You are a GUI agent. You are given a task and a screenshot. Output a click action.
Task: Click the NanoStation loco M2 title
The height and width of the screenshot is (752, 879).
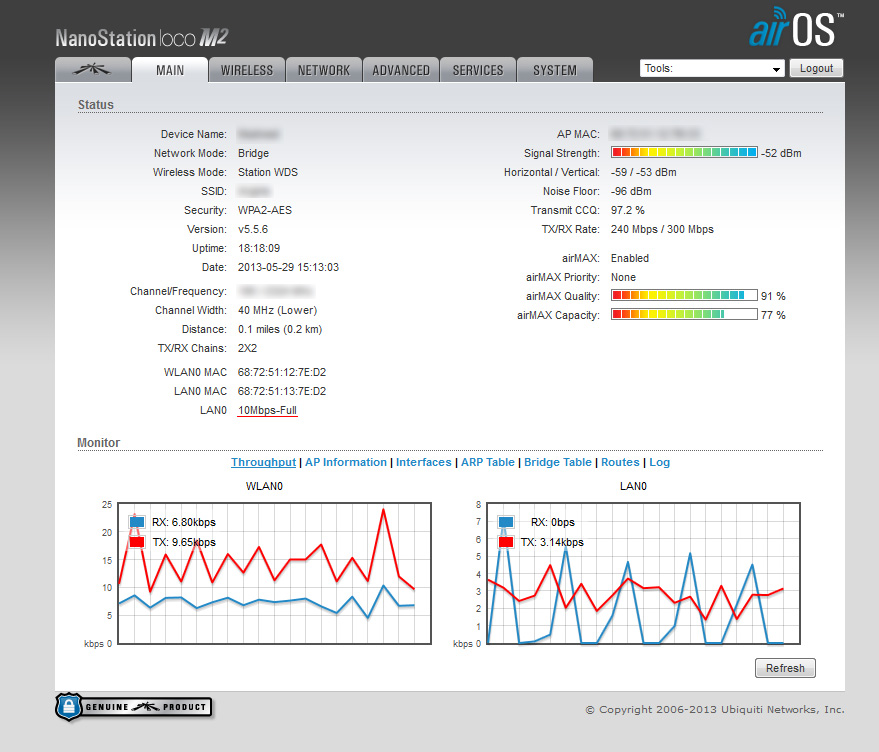142,38
